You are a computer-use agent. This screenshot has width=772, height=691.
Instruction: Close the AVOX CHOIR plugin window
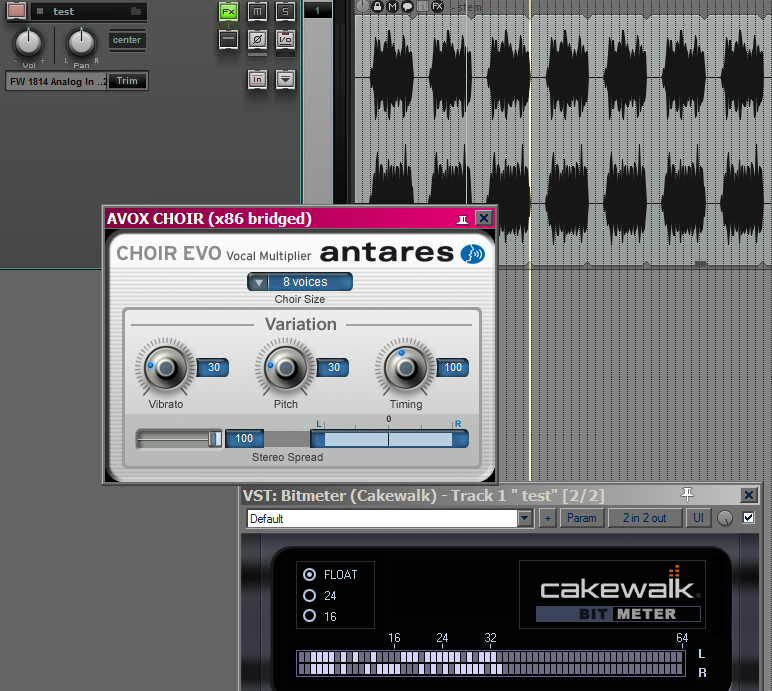tap(484, 218)
